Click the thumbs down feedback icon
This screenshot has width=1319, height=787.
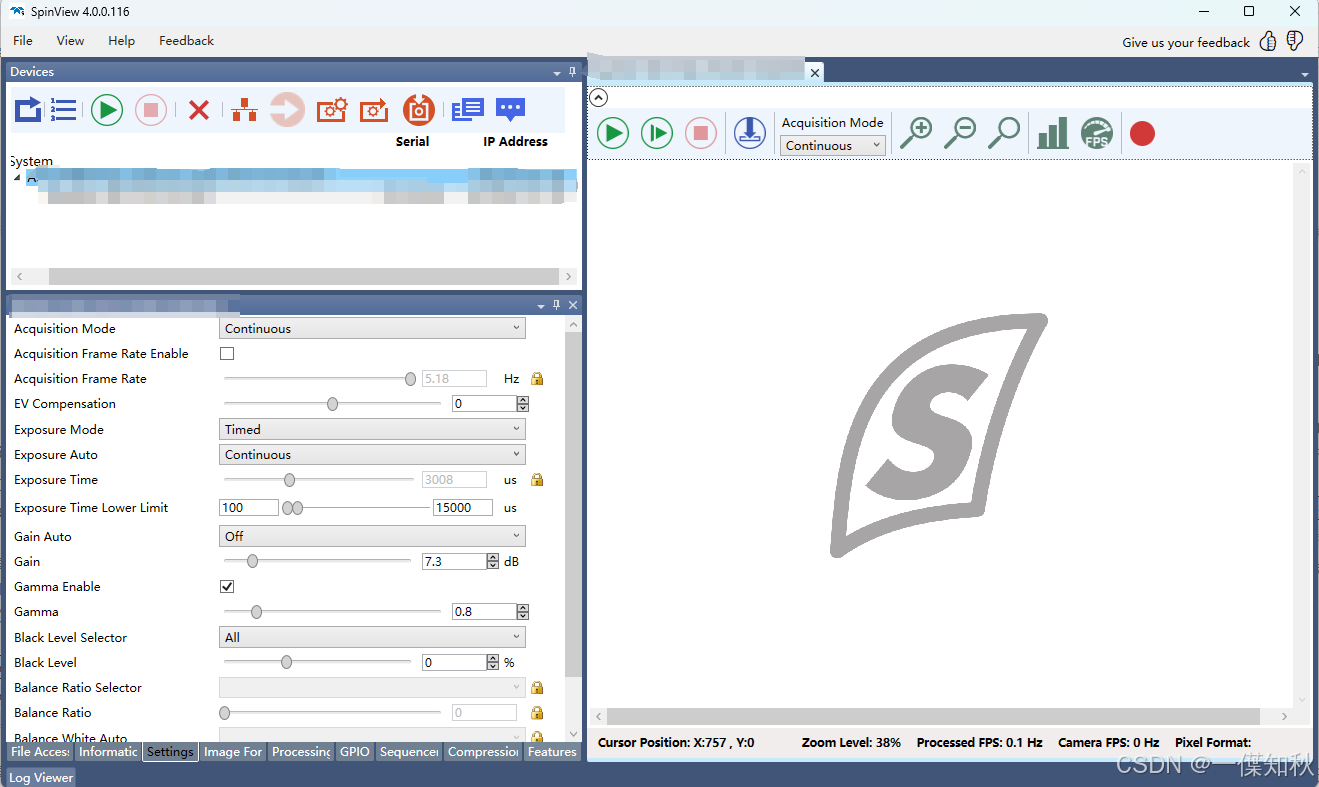1295,41
